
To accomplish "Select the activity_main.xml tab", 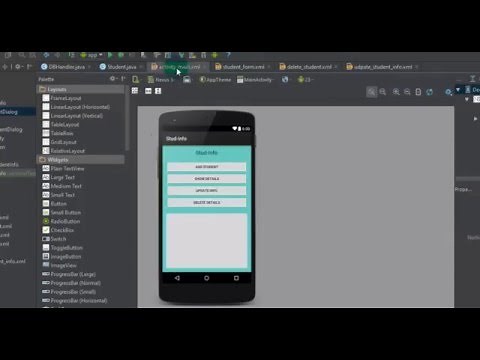I will coord(176,67).
